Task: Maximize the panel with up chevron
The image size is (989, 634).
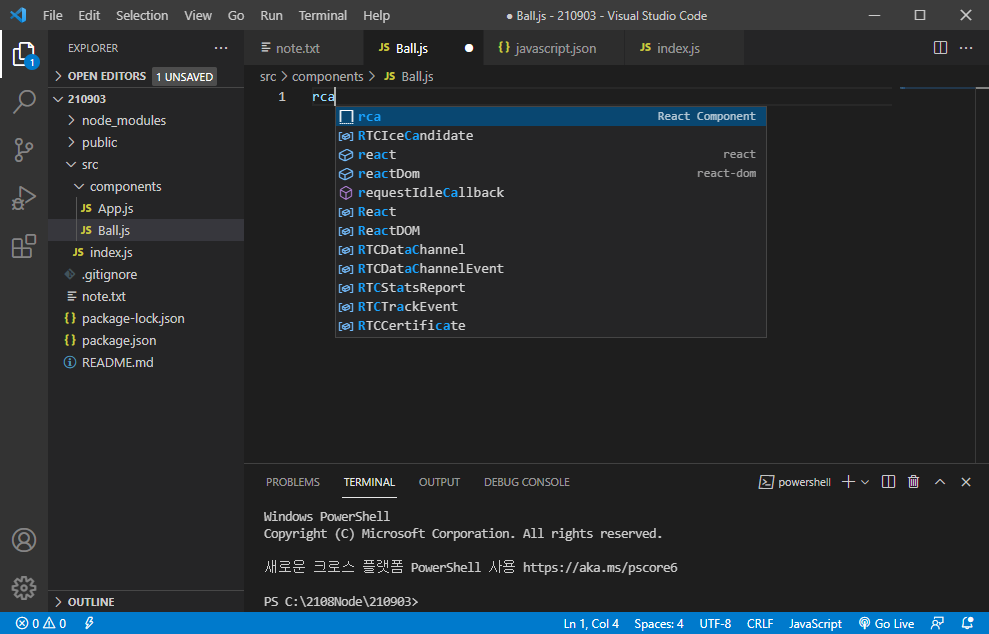Action: pos(940,482)
